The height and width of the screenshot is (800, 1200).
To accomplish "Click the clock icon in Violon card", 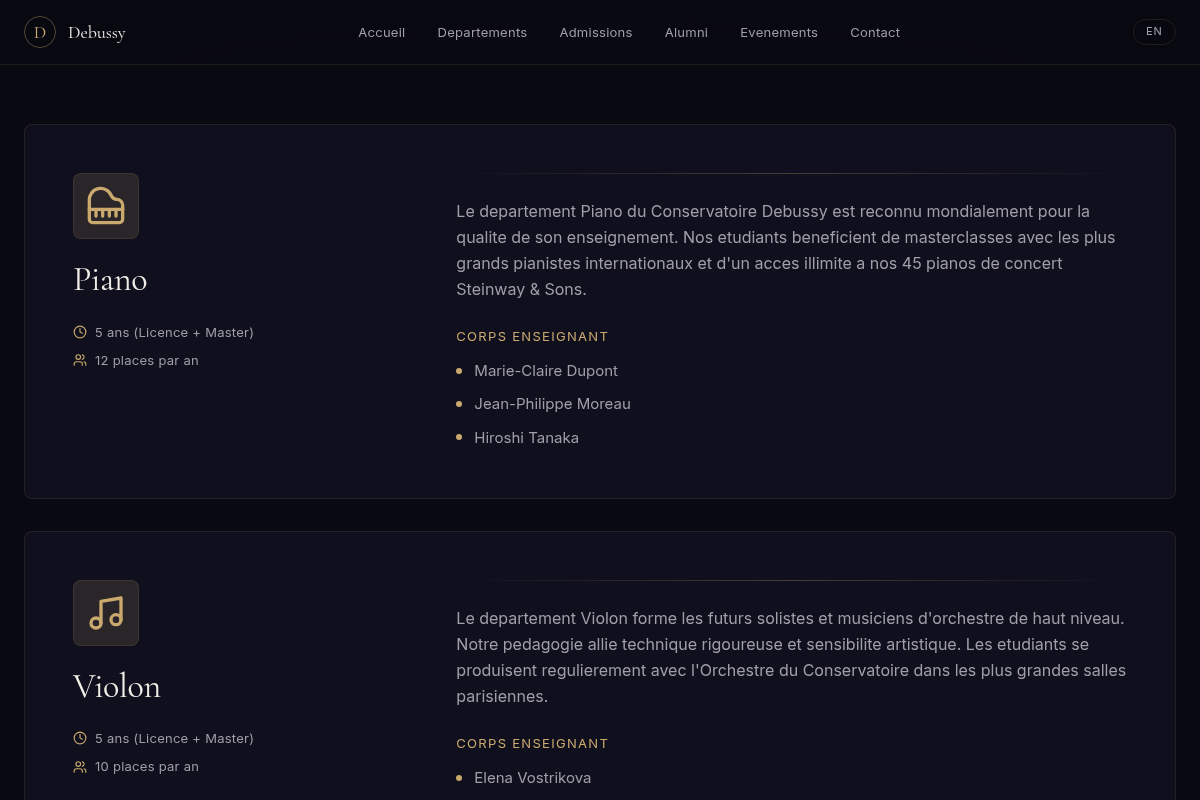I will [x=80, y=738].
